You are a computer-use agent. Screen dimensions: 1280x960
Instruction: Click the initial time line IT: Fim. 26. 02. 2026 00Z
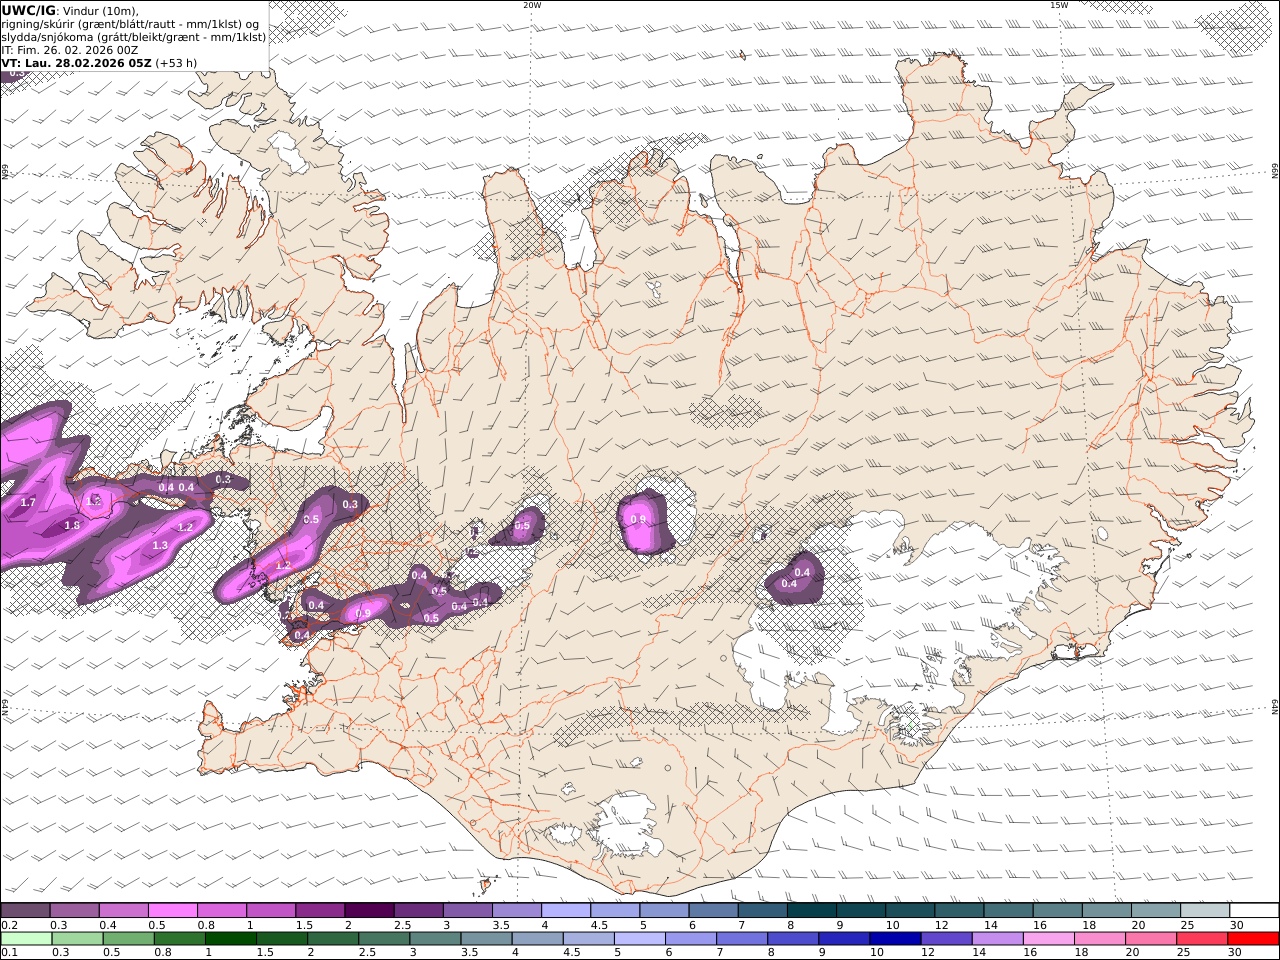(70, 49)
